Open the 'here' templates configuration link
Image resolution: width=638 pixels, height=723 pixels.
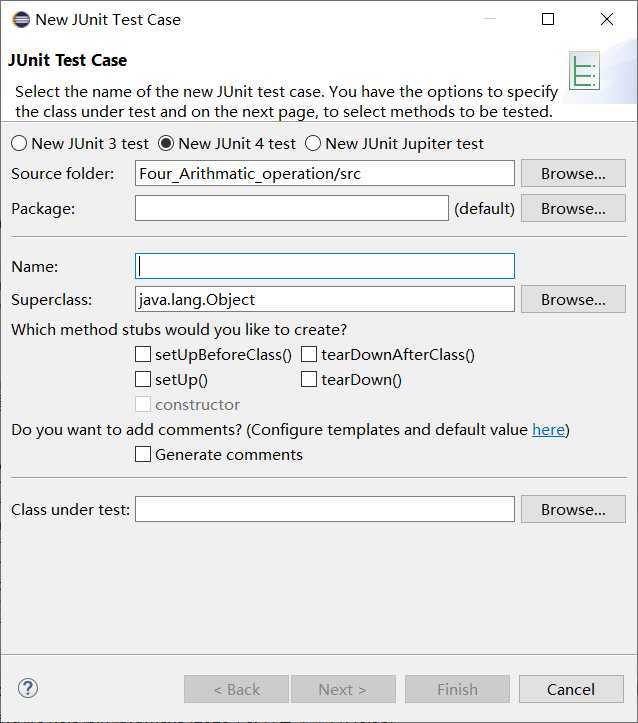click(548, 430)
